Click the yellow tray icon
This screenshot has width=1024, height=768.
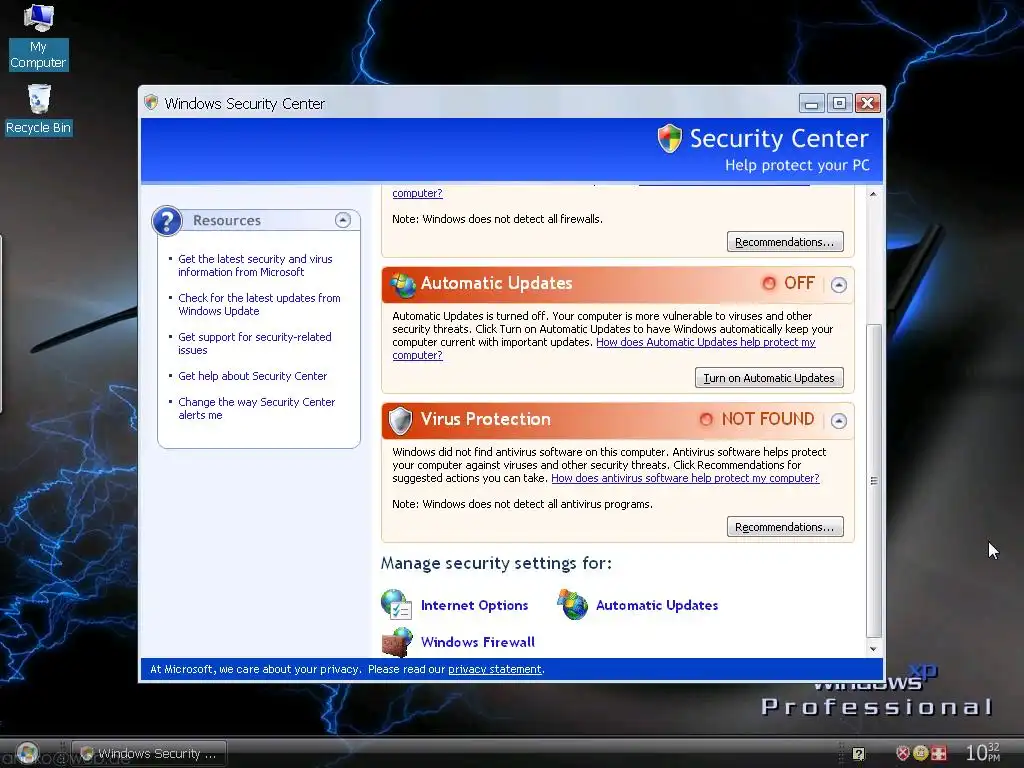(x=920, y=753)
